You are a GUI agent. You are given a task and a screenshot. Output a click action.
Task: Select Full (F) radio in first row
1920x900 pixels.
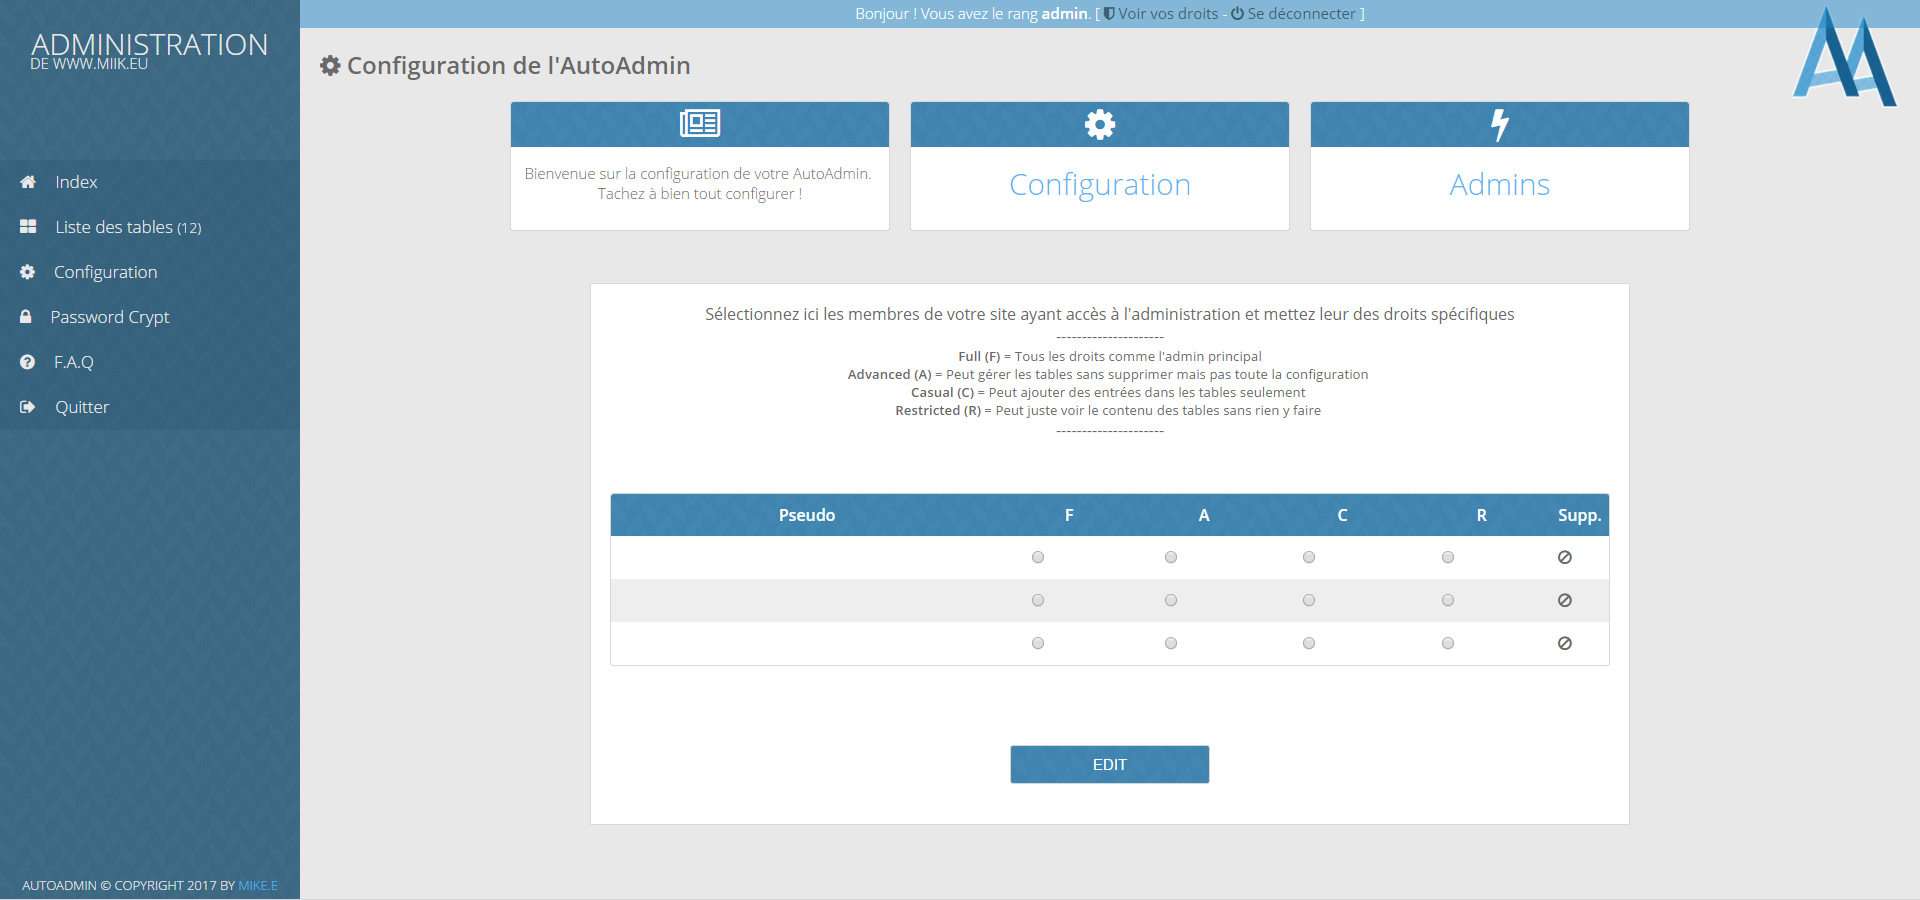(x=1038, y=558)
